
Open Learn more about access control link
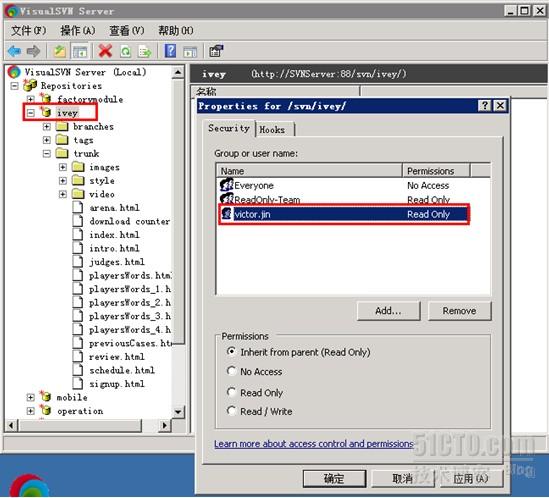(314, 443)
